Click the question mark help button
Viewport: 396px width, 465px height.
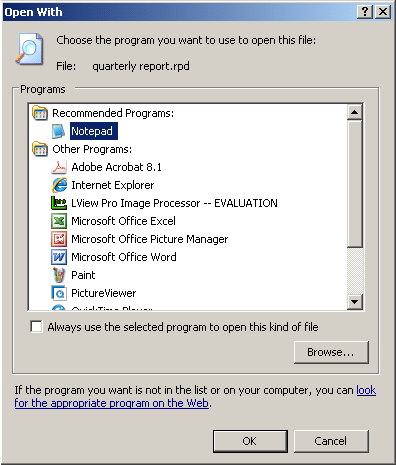point(365,12)
